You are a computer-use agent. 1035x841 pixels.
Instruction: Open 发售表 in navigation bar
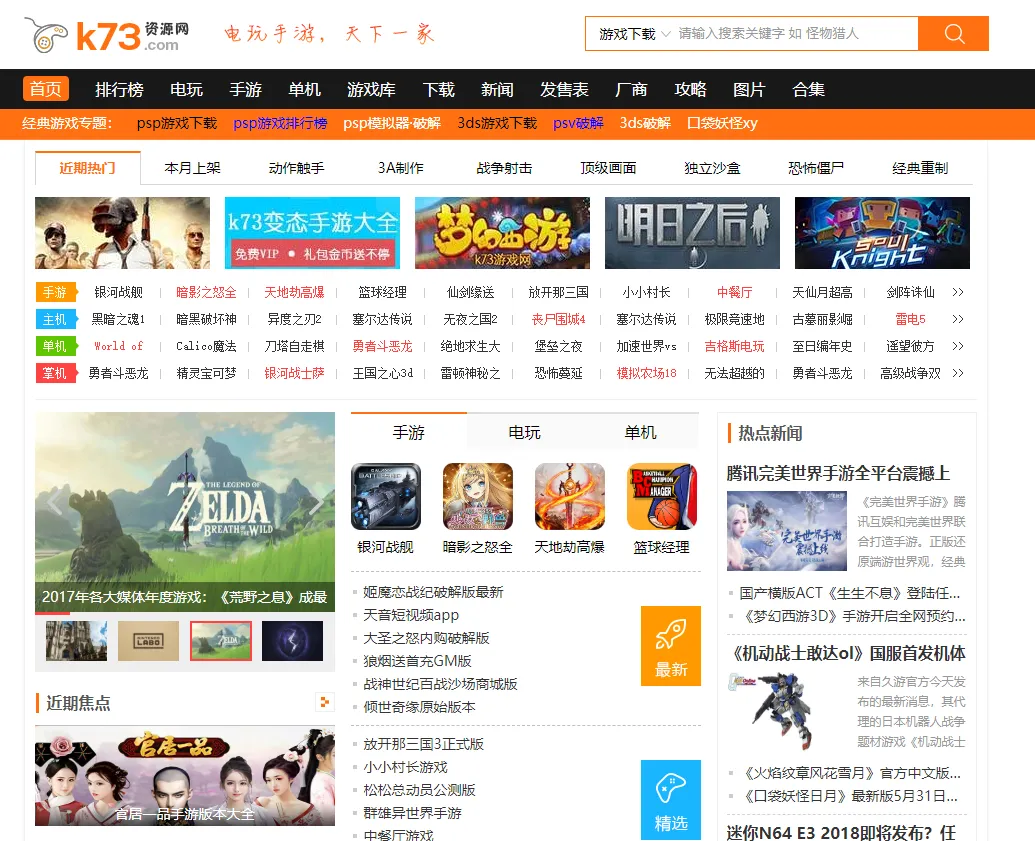click(564, 89)
